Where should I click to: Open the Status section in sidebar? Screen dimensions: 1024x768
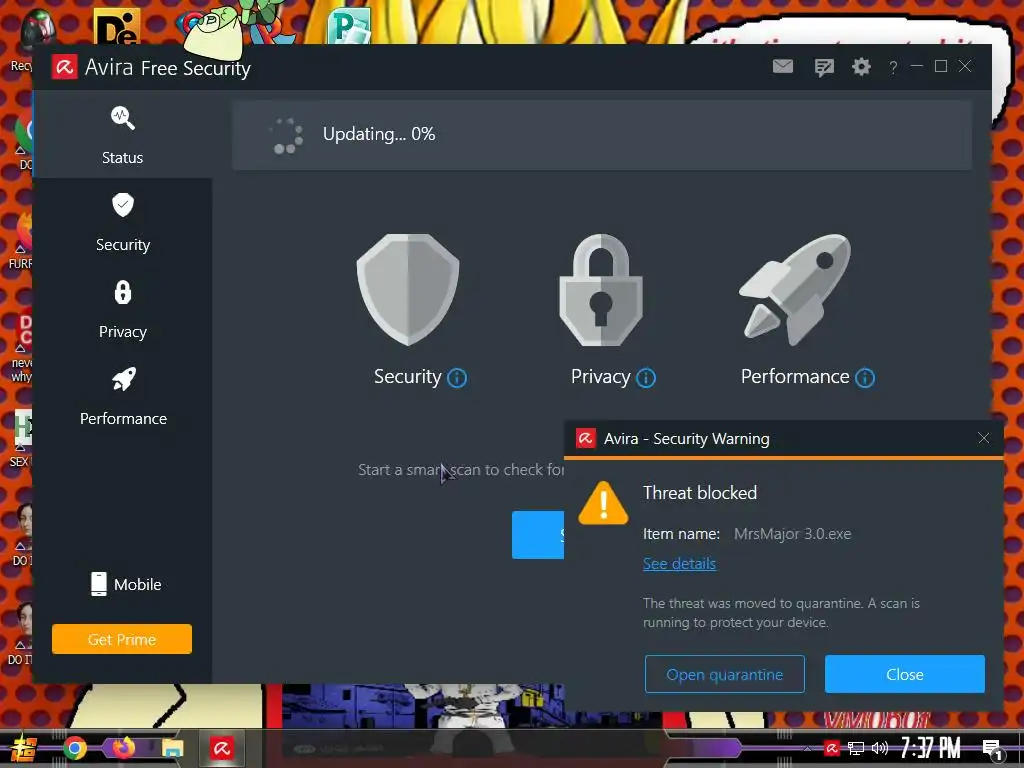(122, 135)
